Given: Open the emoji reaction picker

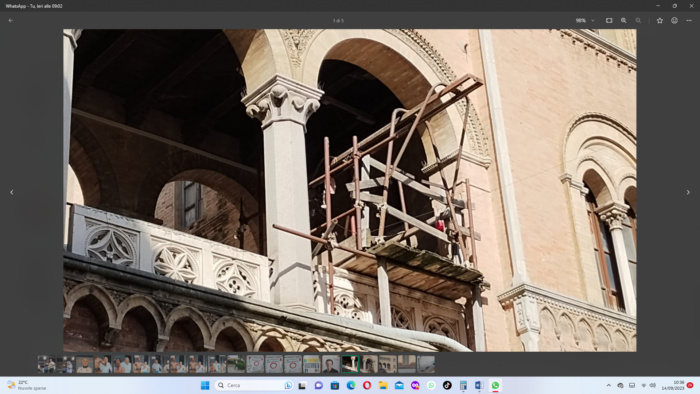Looking at the screenshot, I should pyautogui.click(x=675, y=21).
